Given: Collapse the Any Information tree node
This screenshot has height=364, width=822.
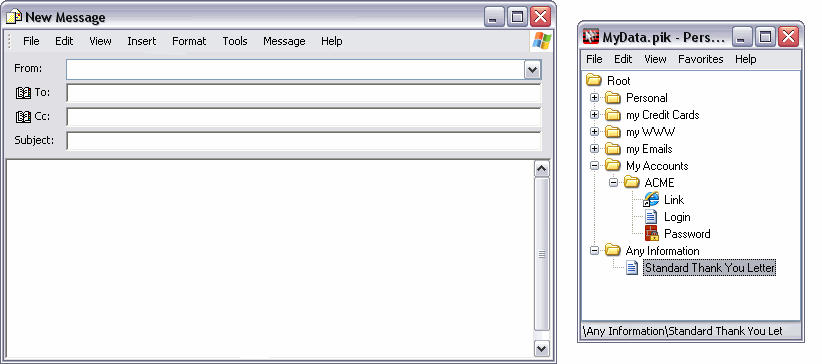Looking at the screenshot, I should pyautogui.click(x=594, y=250).
